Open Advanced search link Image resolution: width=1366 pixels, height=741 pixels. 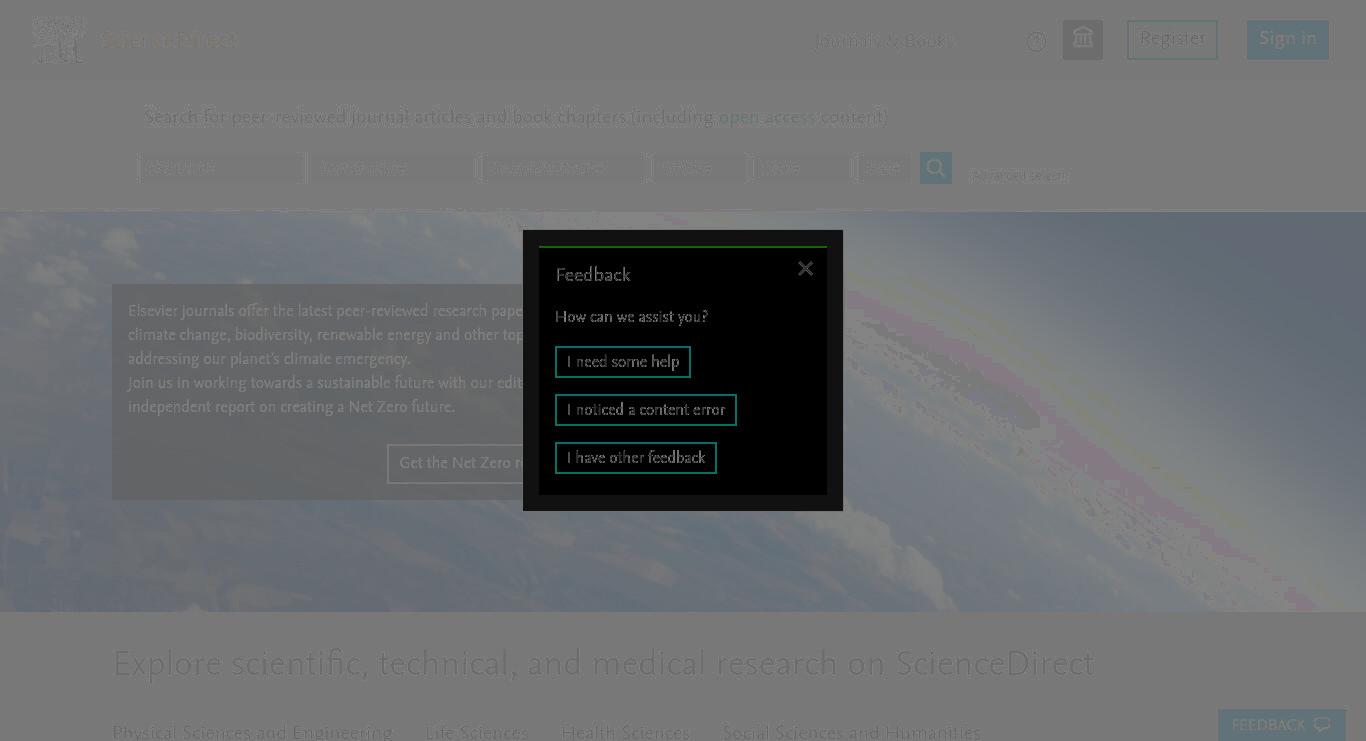(x=1019, y=176)
